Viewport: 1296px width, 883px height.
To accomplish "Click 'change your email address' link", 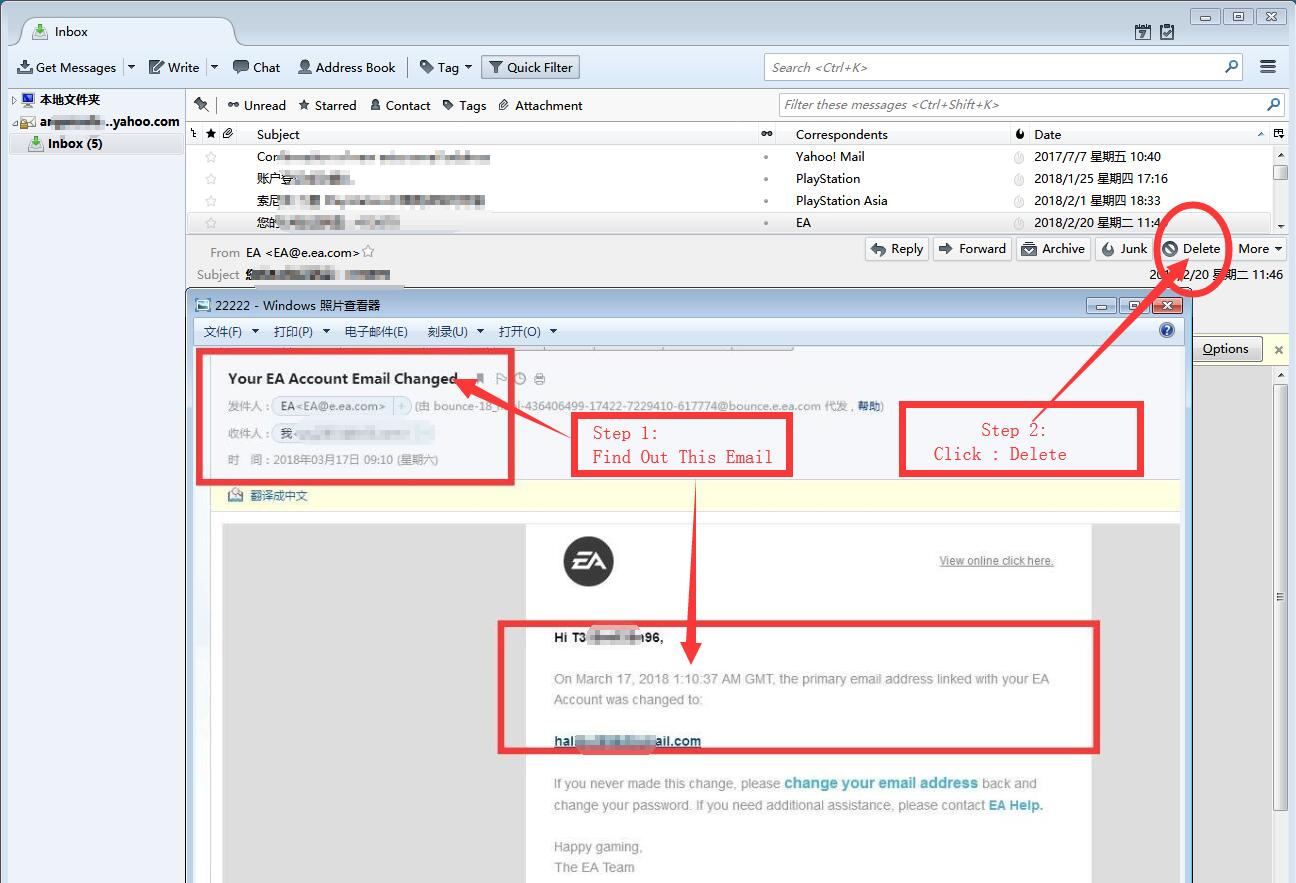I will point(881,783).
